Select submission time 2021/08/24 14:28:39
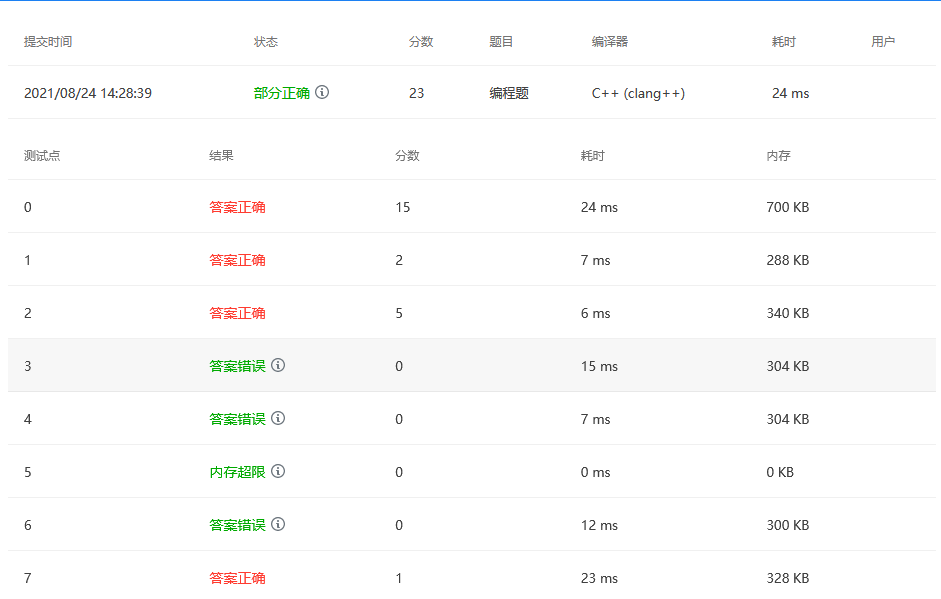This screenshot has width=941, height=599. pyautogui.click(x=88, y=93)
